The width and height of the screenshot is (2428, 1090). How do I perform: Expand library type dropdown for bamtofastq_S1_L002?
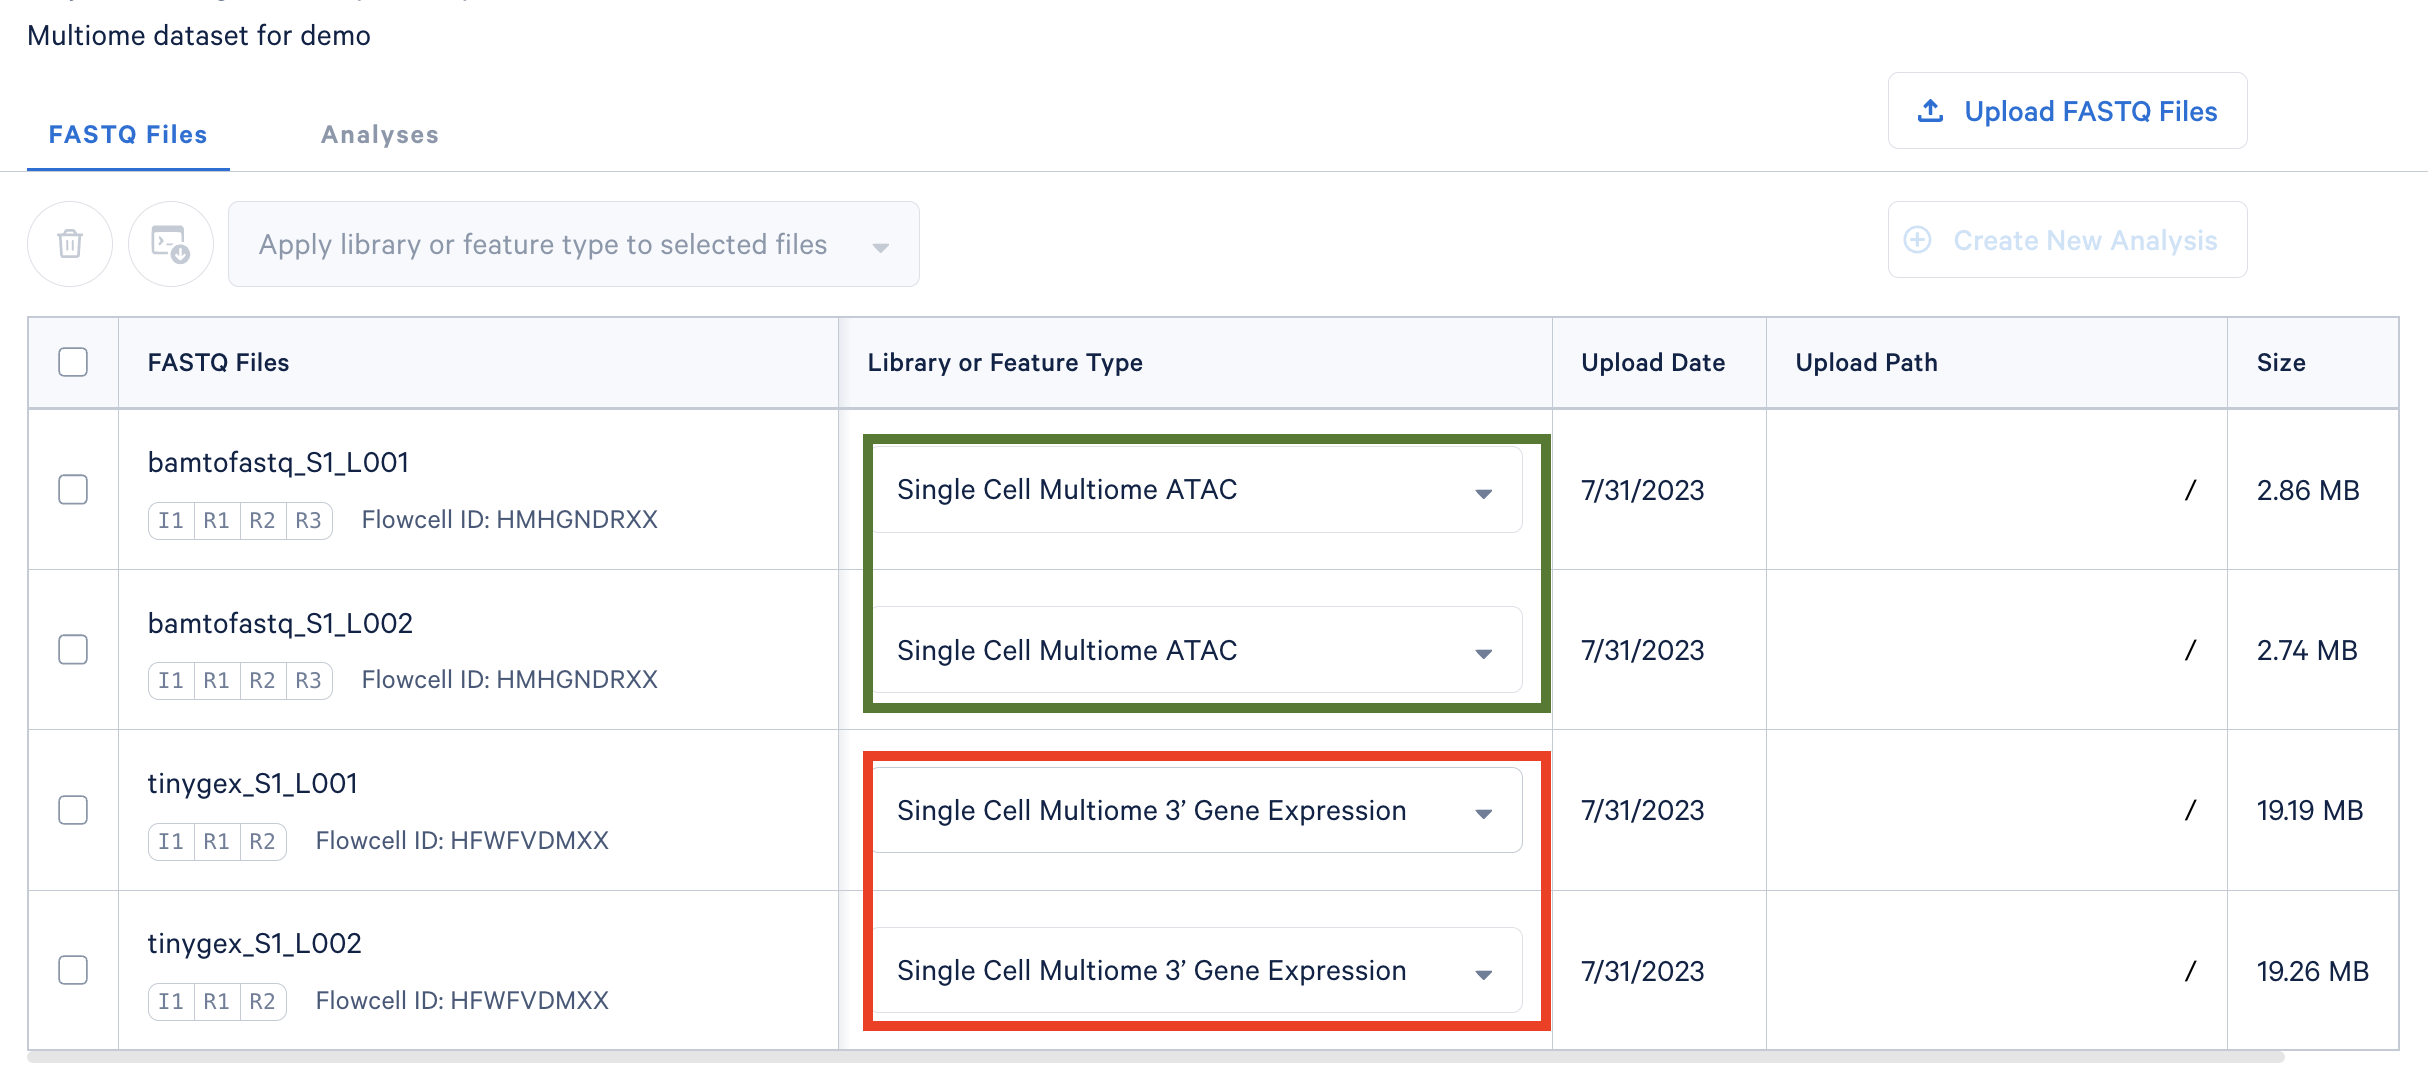(x=1198, y=650)
